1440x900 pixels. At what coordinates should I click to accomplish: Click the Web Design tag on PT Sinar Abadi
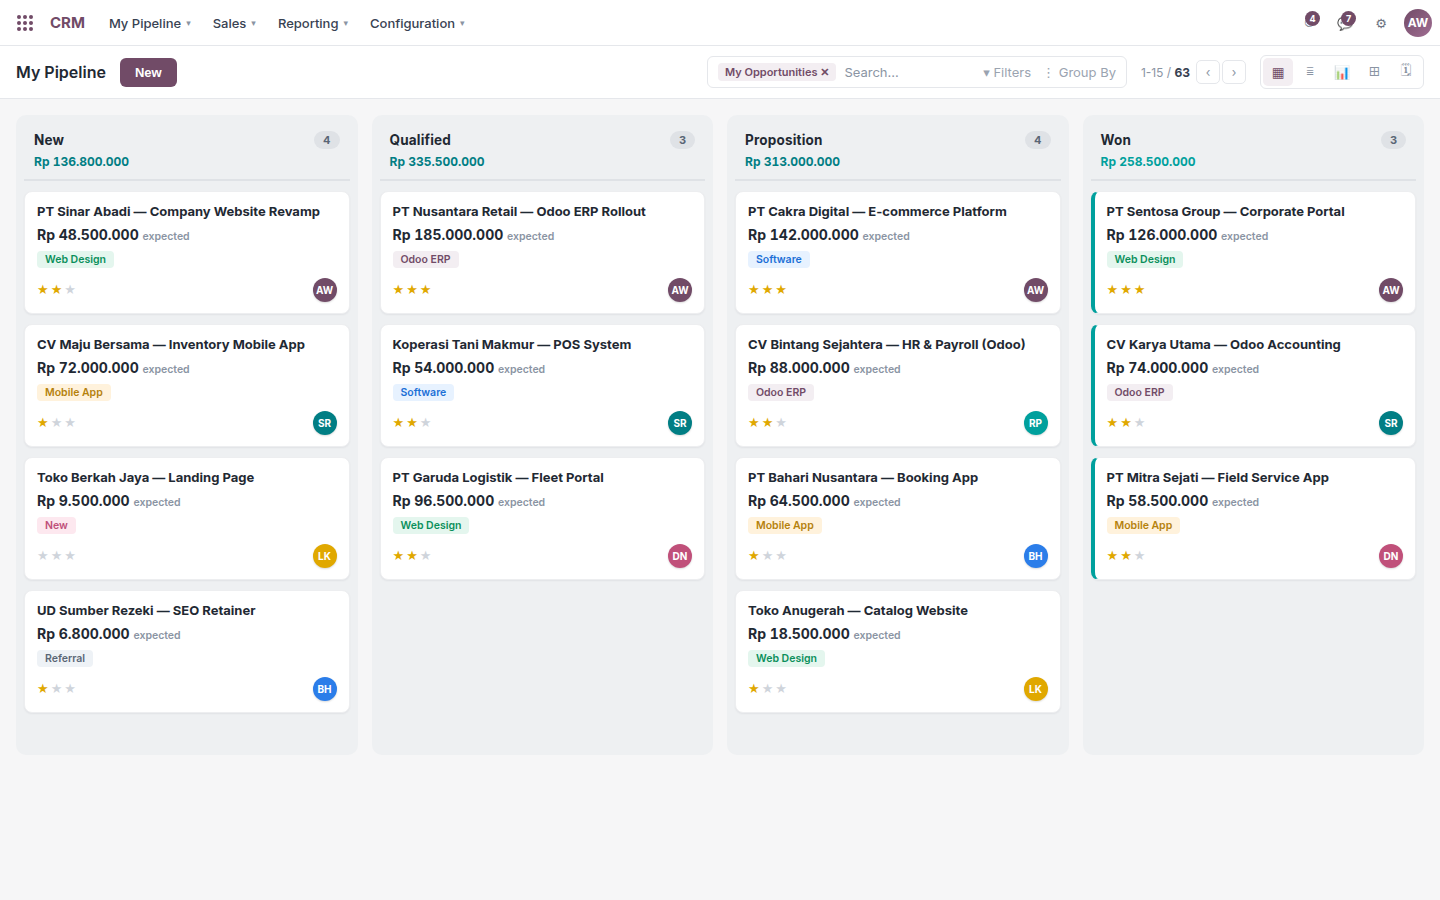coord(75,259)
